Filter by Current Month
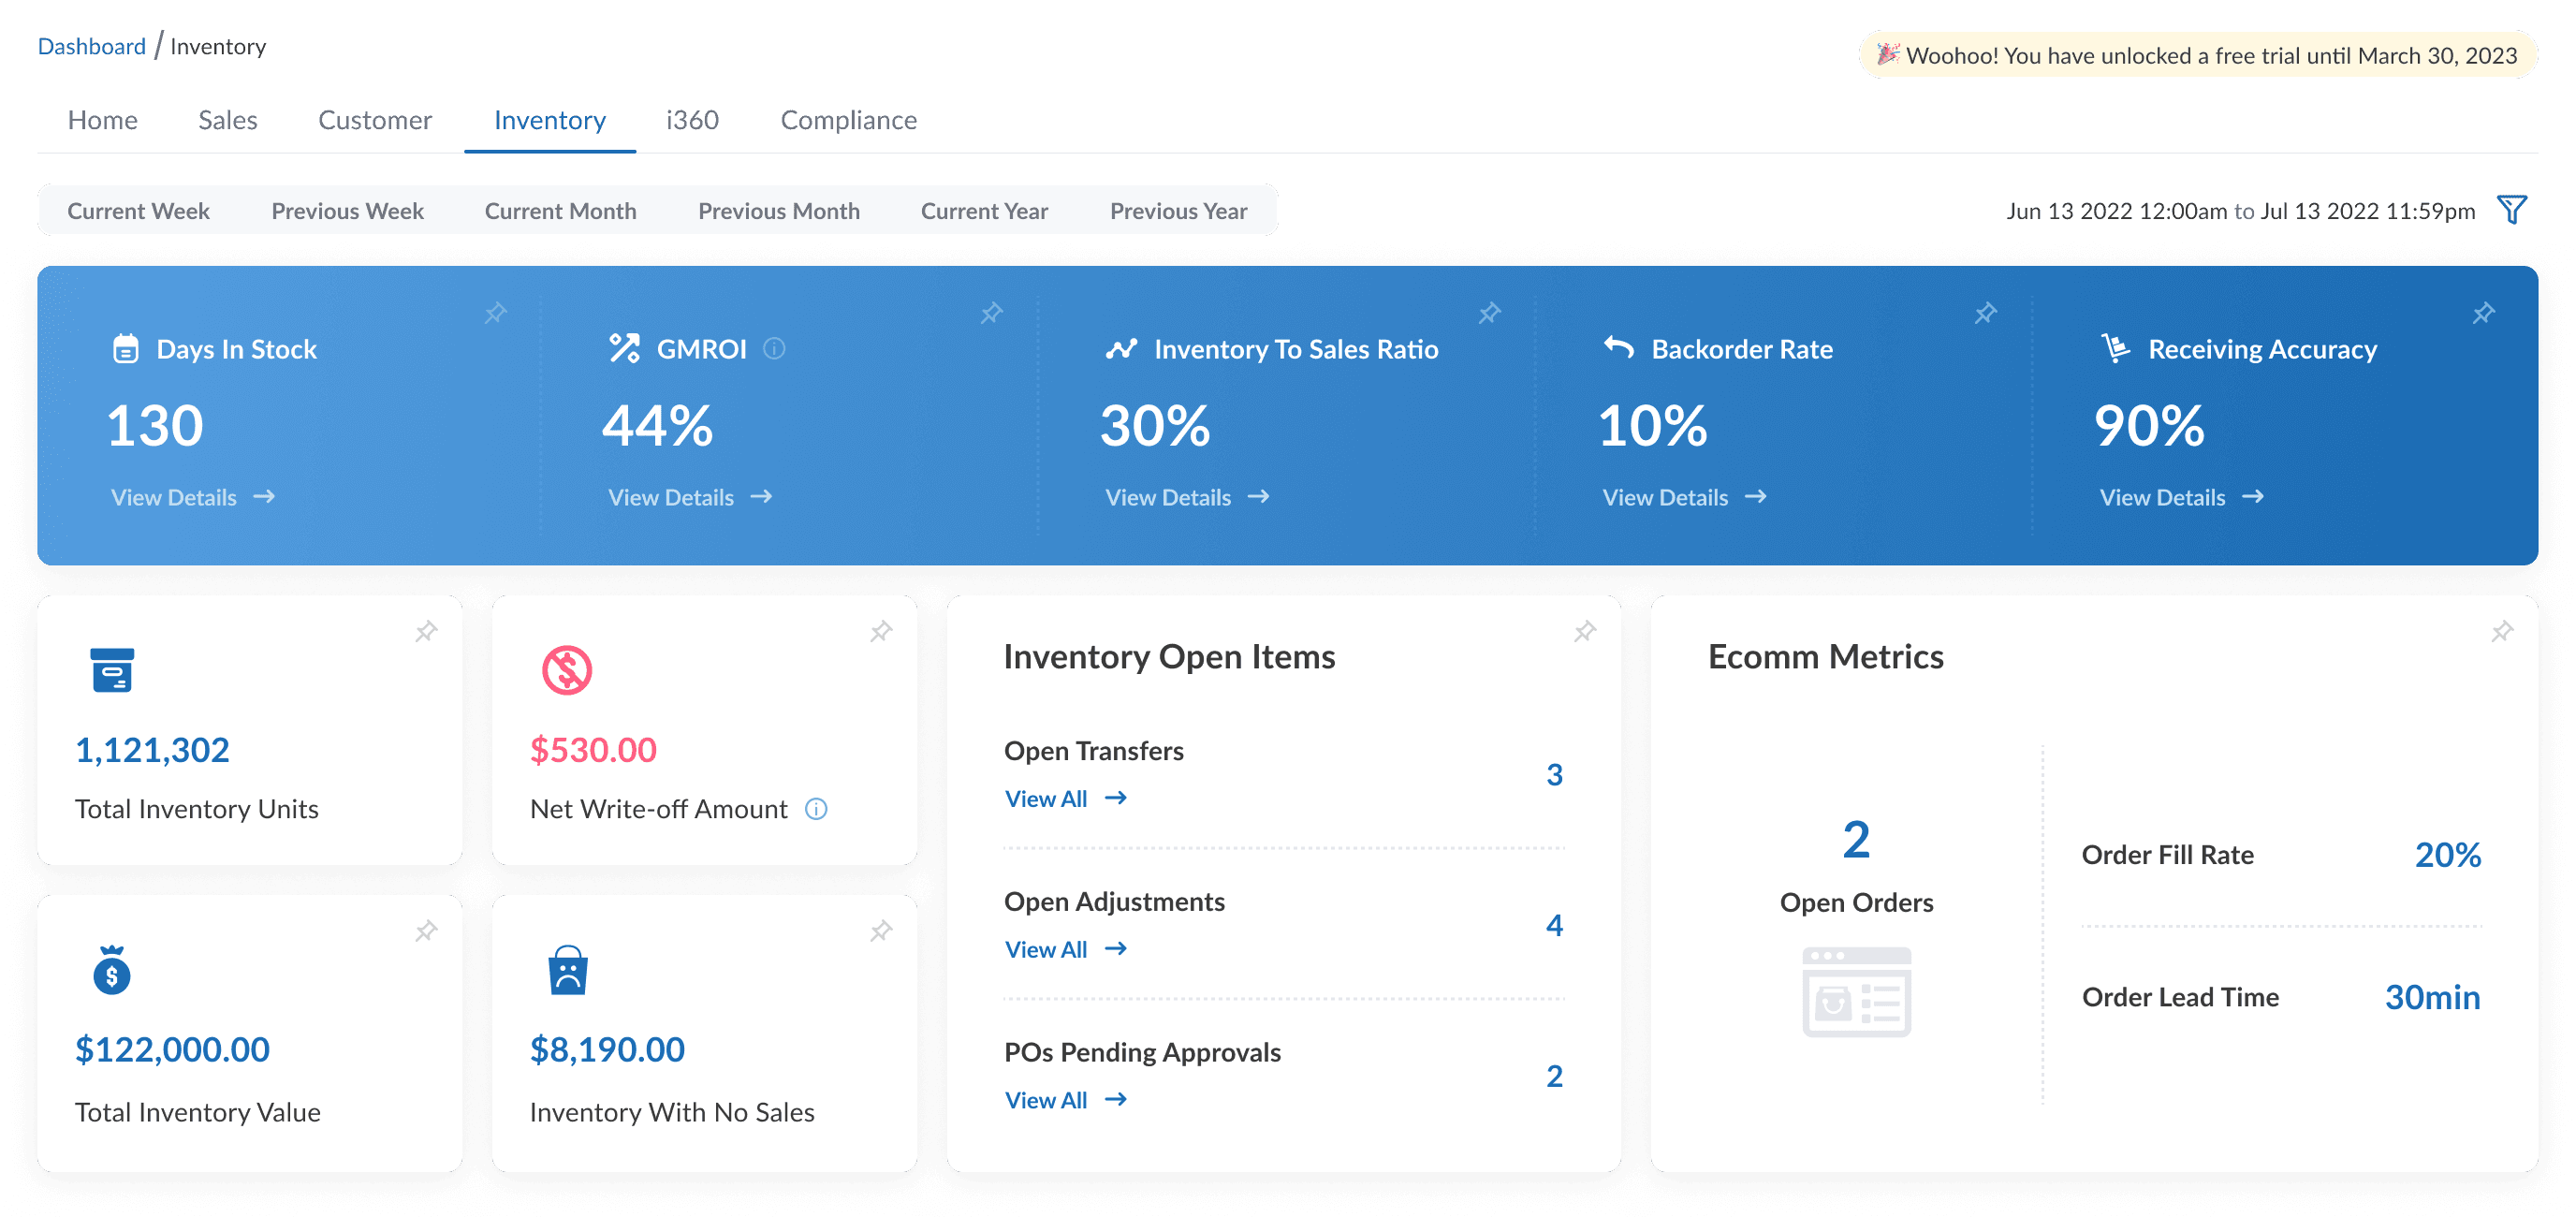The width and height of the screenshot is (2576, 1217). (560, 211)
